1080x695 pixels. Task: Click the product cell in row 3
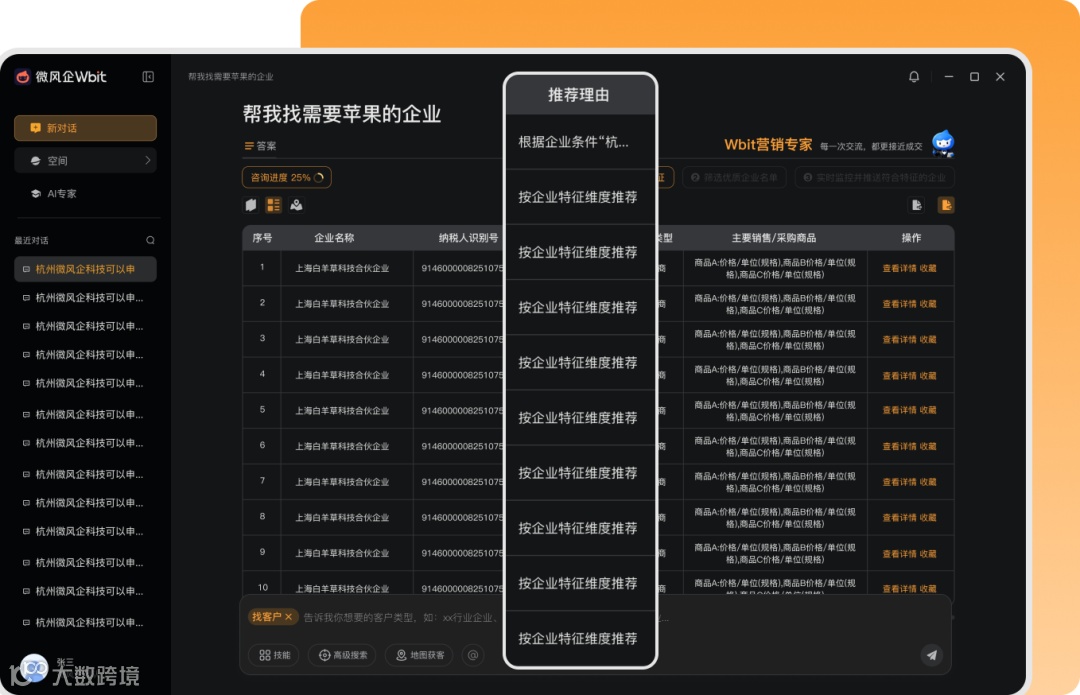[775, 340]
